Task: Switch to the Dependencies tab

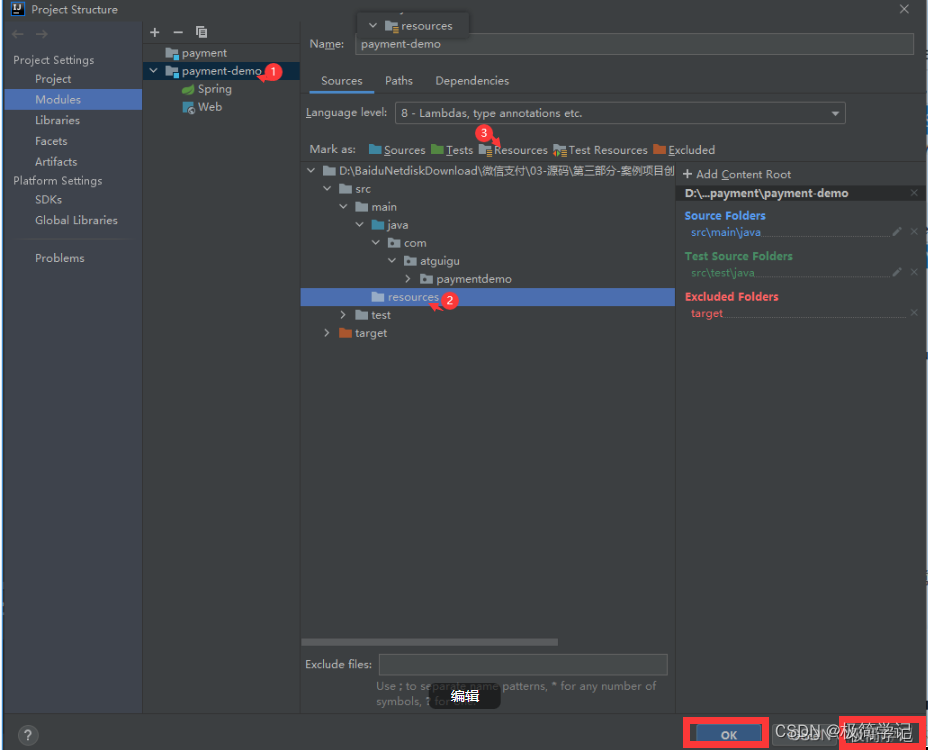Action: pos(472,81)
